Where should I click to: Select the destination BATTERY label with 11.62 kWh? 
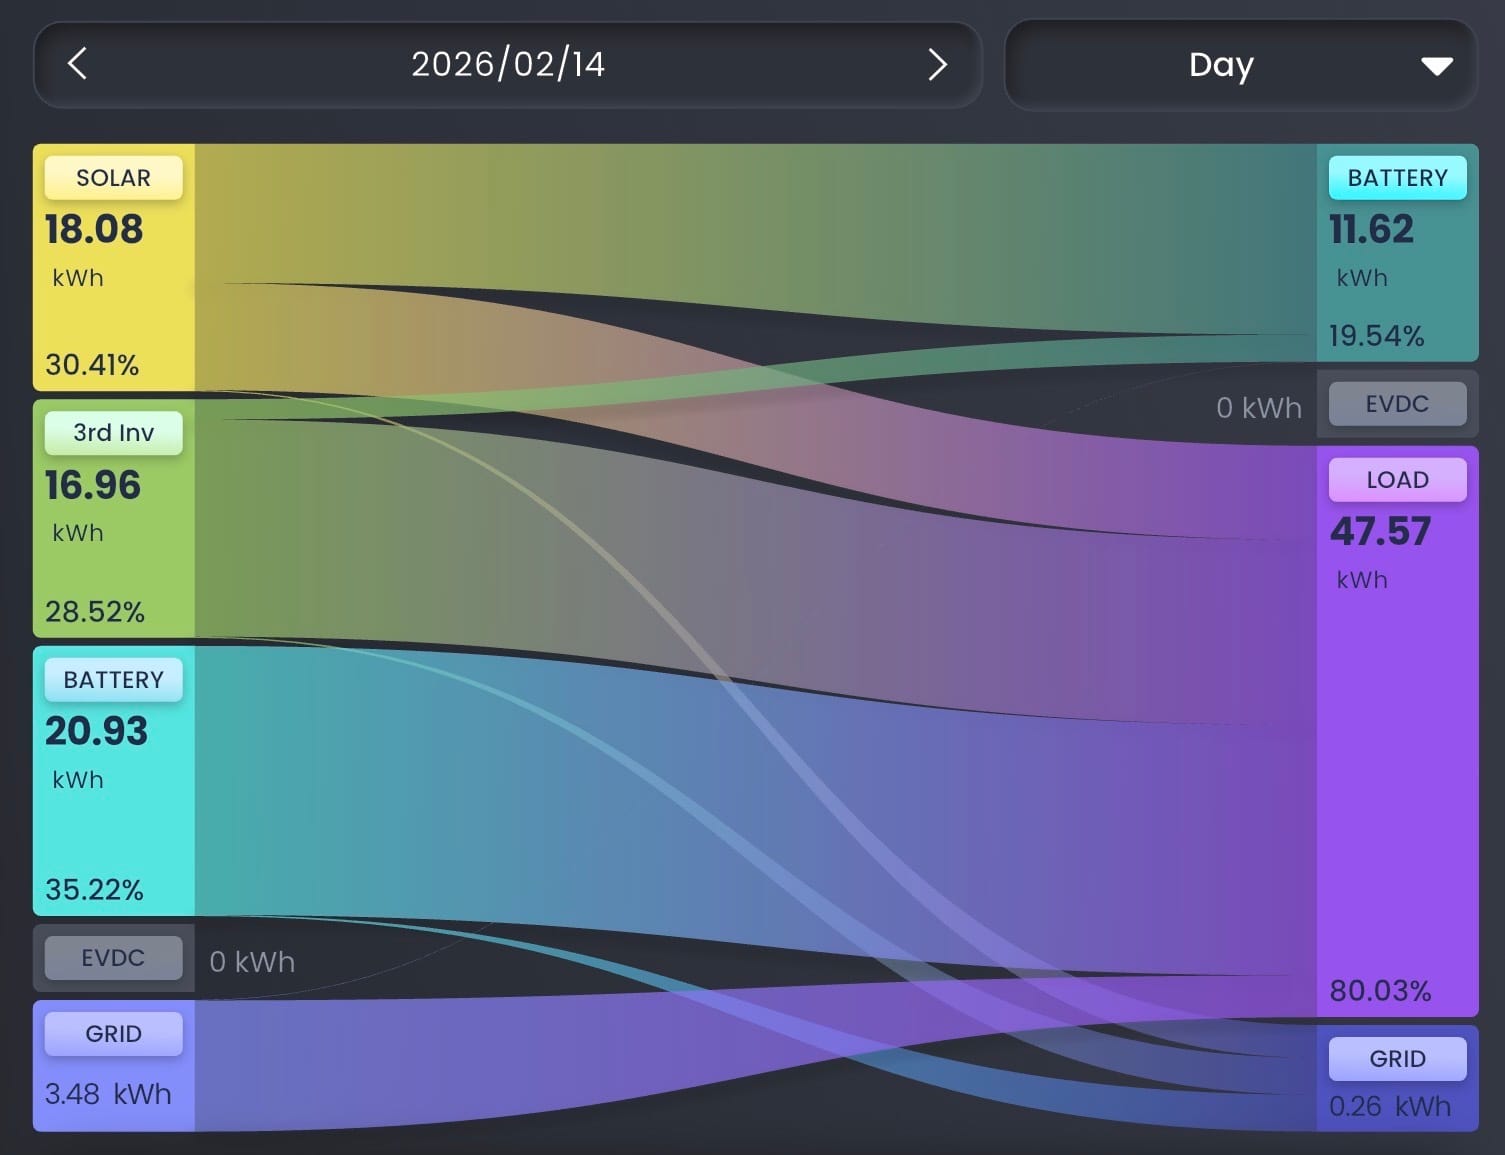[x=1398, y=178]
